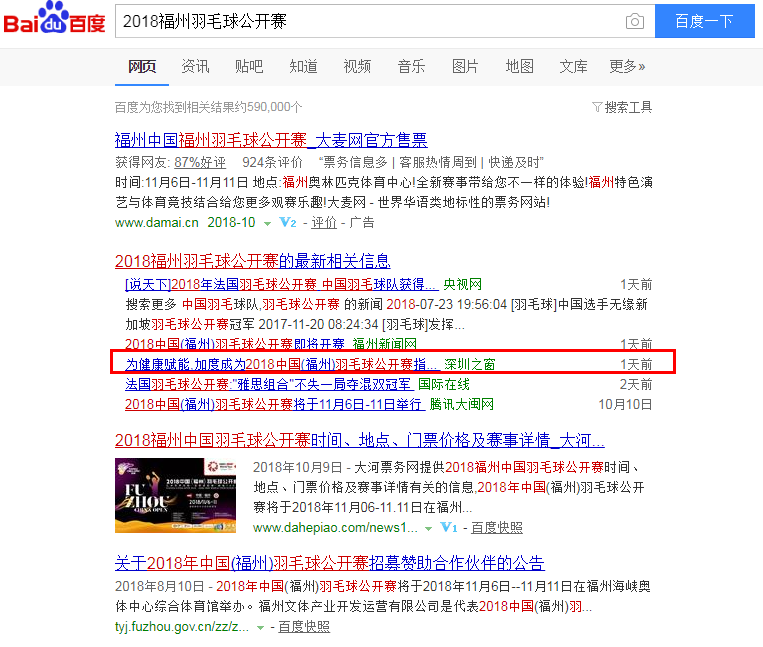The height and width of the screenshot is (647, 763).
Task: Click the 87%好评 rating link
Action: 200,162
